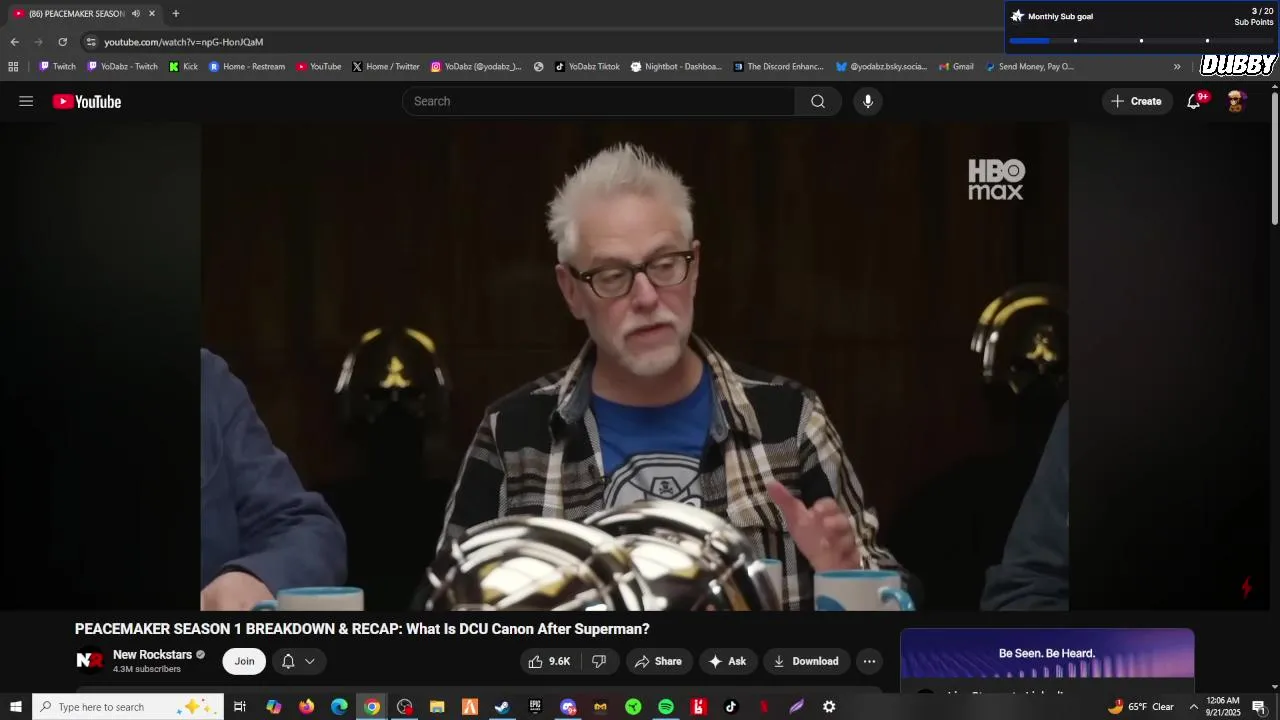This screenshot has height=720, width=1280.
Task: Open the New Rockstars channel name link
Action: tap(152, 655)
